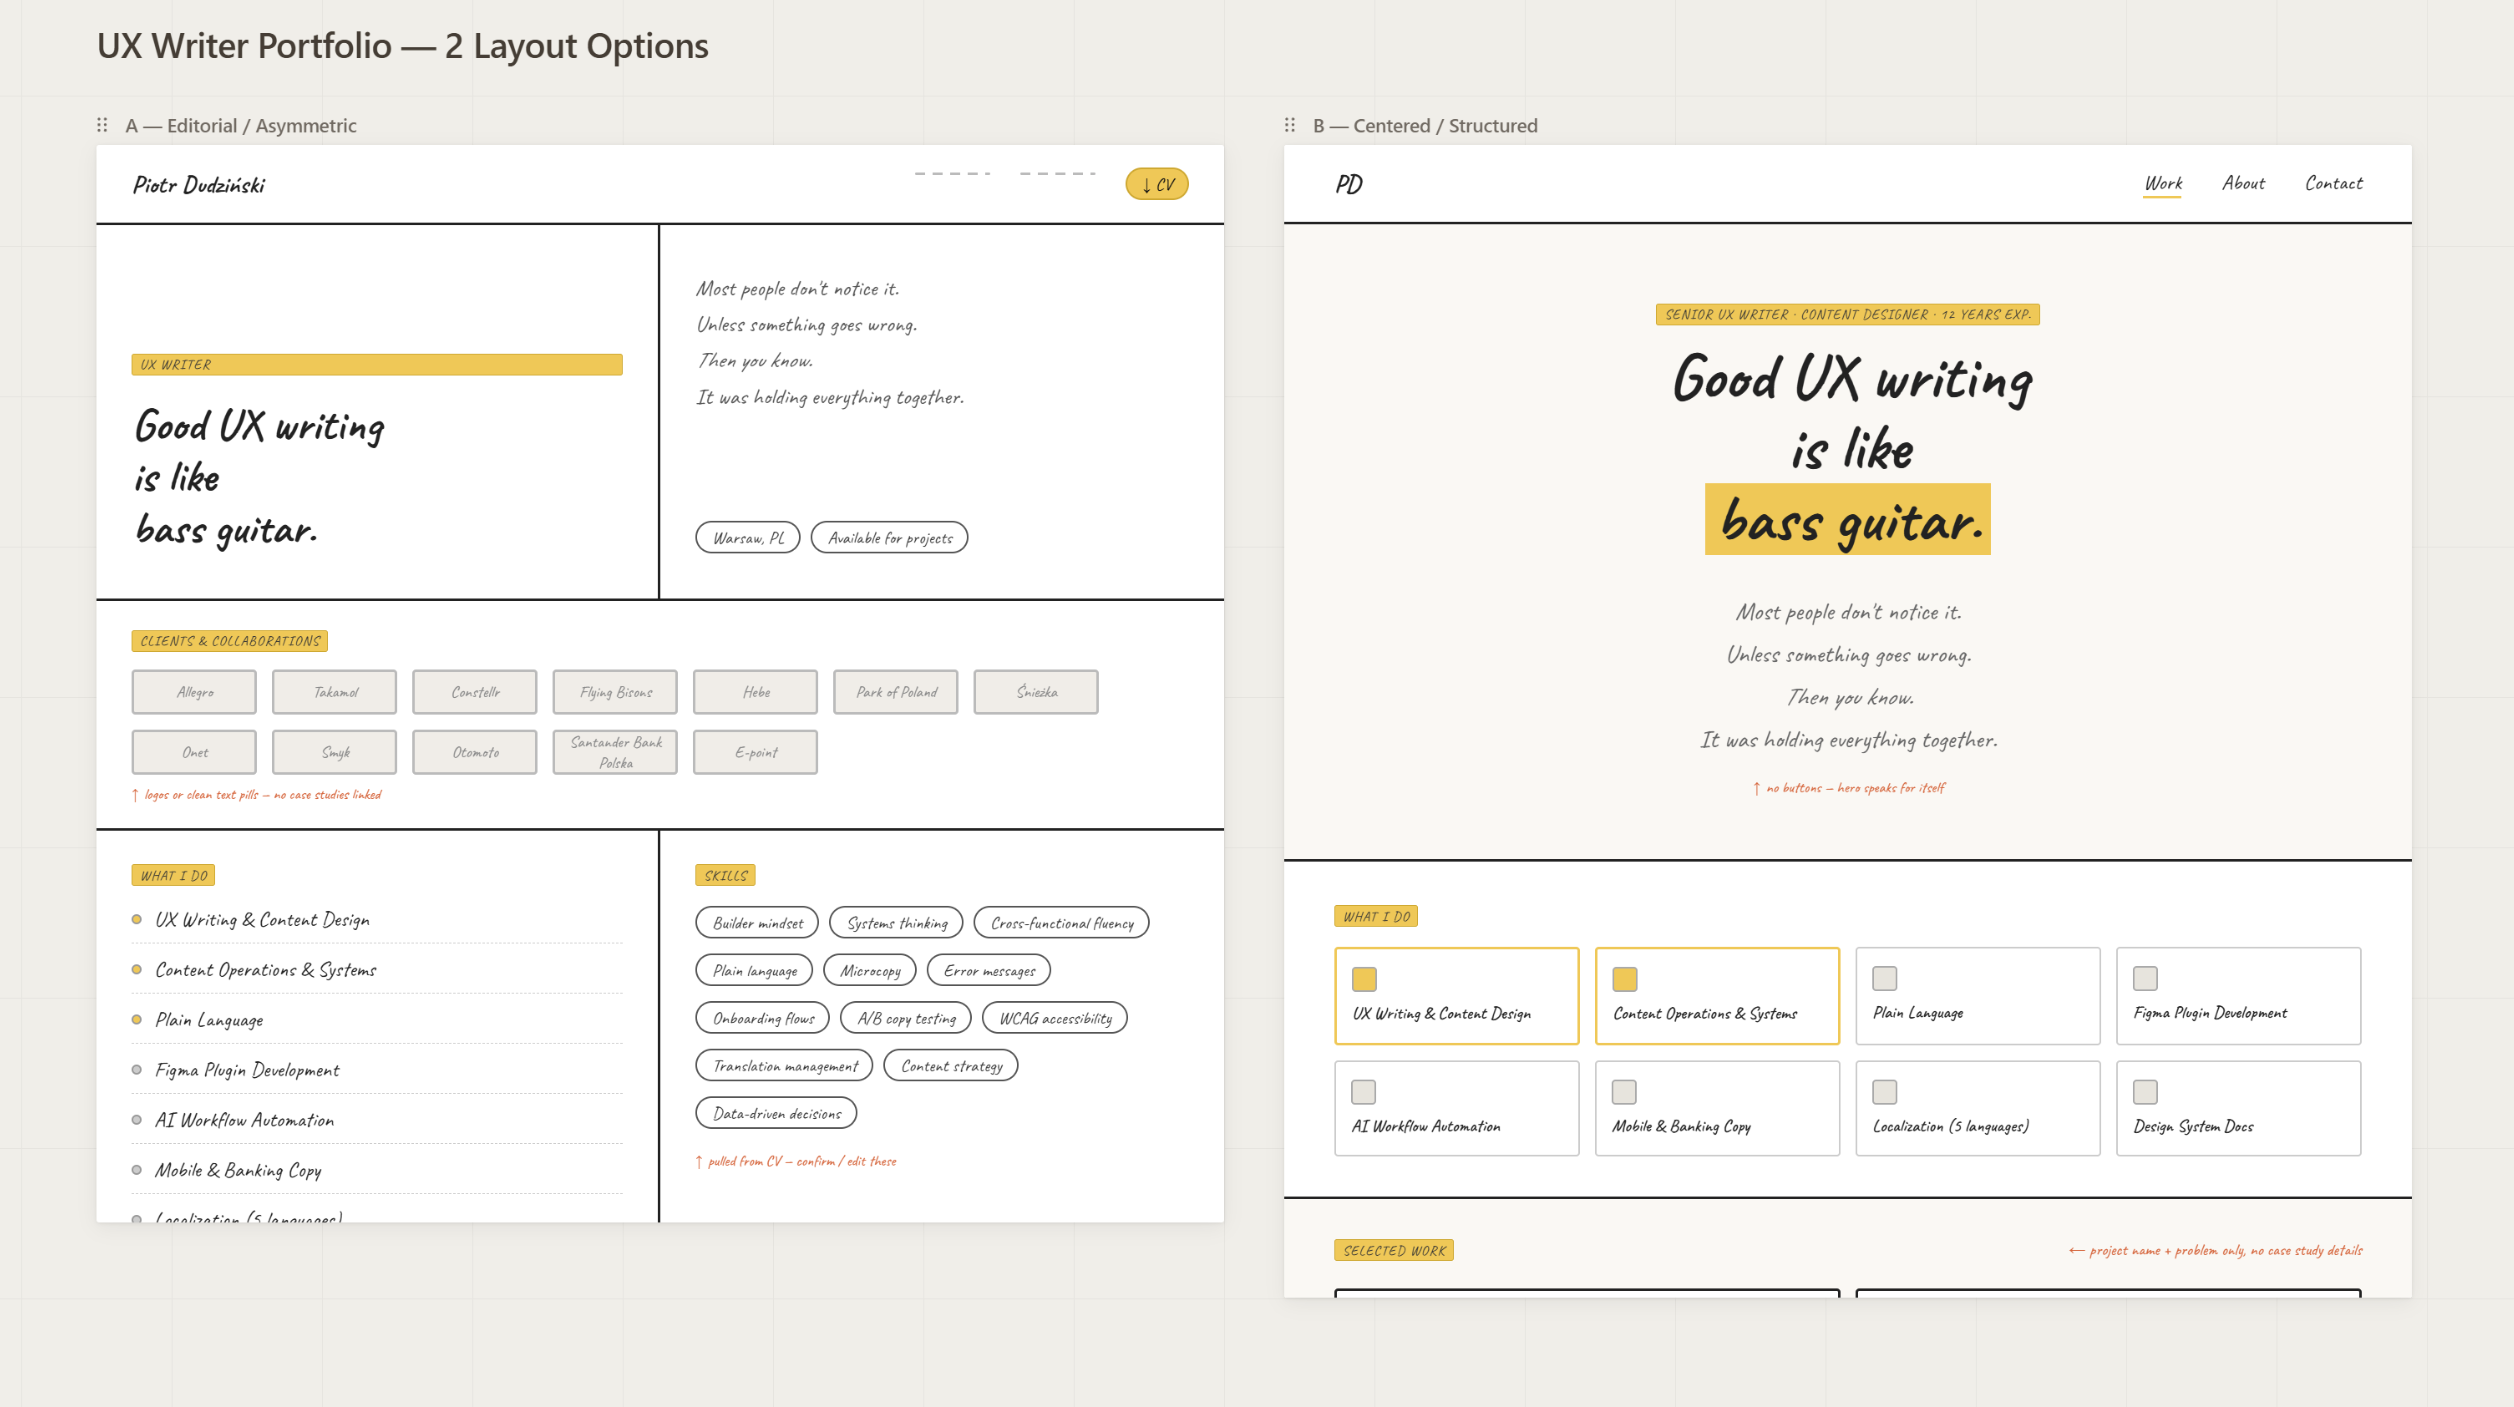Click the Plain Language card icon in layout B
Screen dimensions: 2514x1407
[x=1885, y=978]
